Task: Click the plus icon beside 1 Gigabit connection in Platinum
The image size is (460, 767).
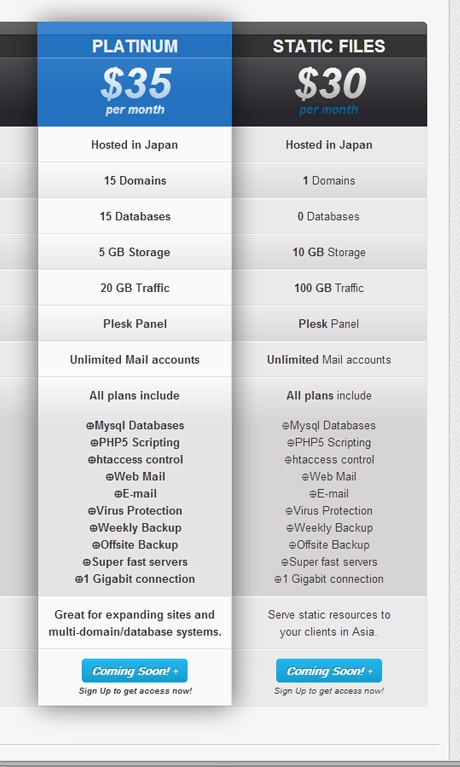Action: coord(79,580)
